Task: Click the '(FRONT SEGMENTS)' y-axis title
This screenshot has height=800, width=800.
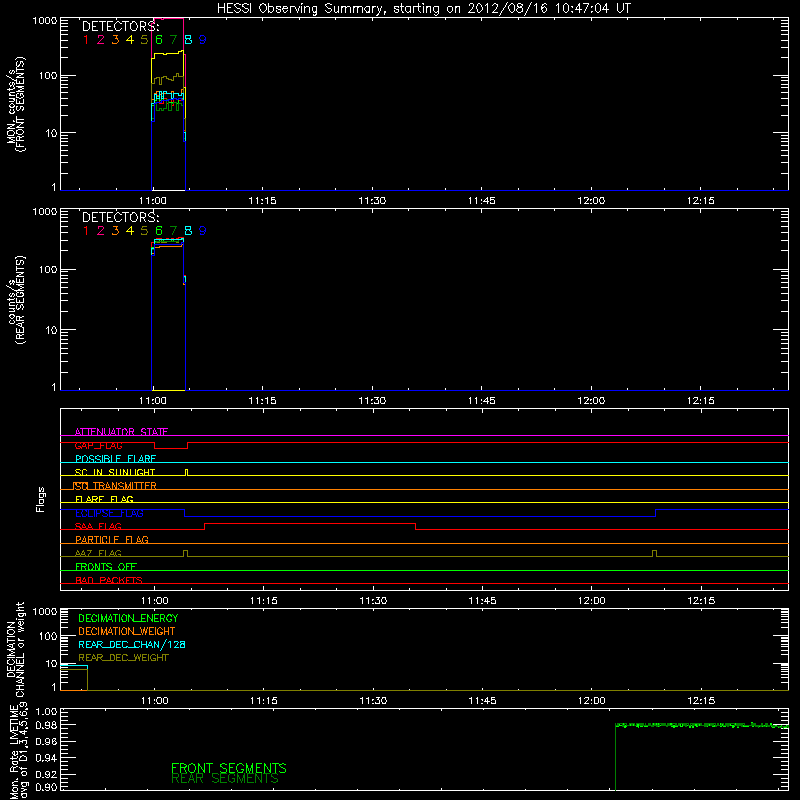Action: (20, 105)
